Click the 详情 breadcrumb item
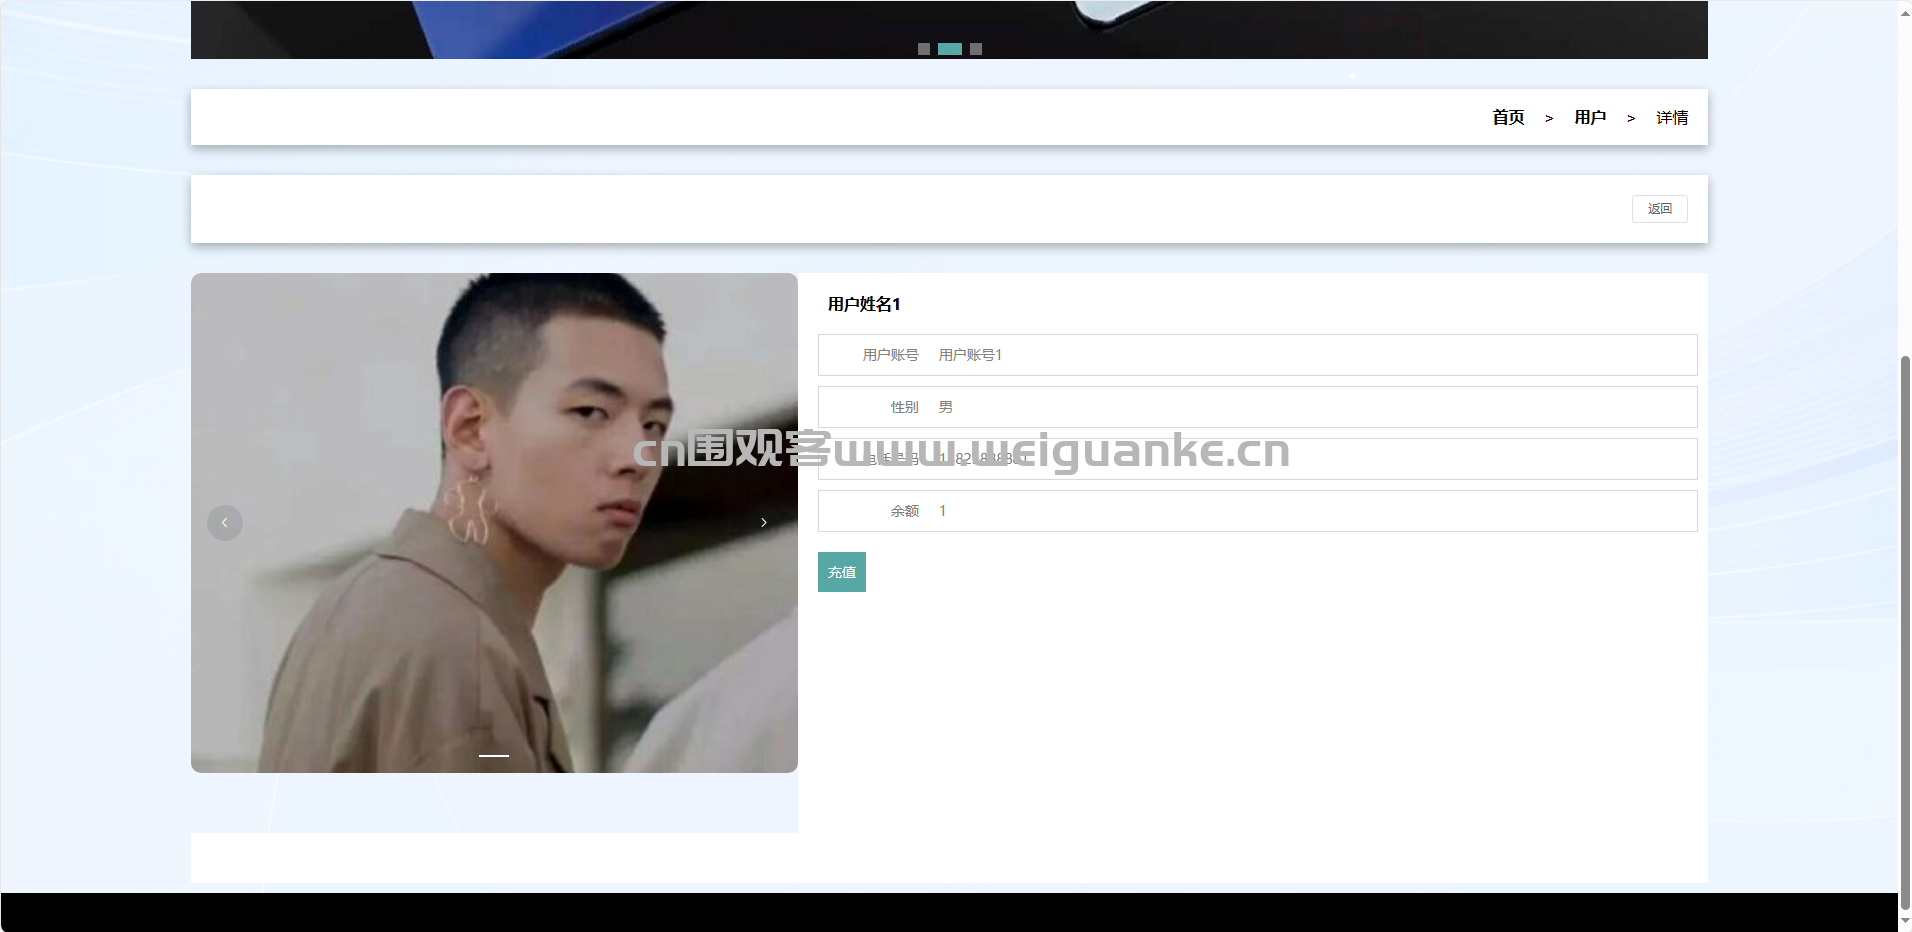1912x932 pixels. point(1672,118)
